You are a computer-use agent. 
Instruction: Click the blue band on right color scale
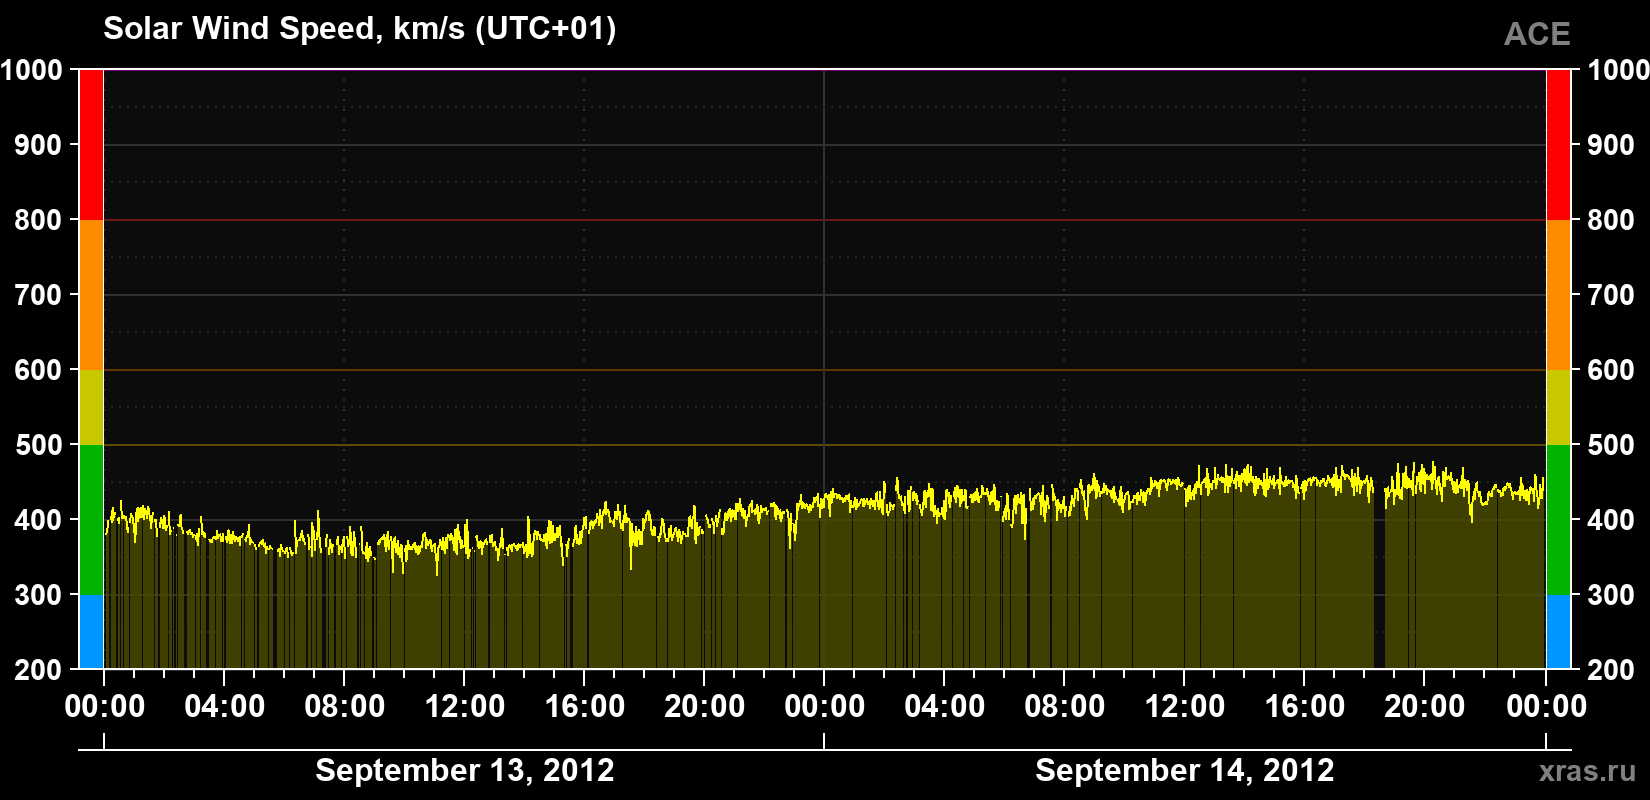[x=1558, y=632]
